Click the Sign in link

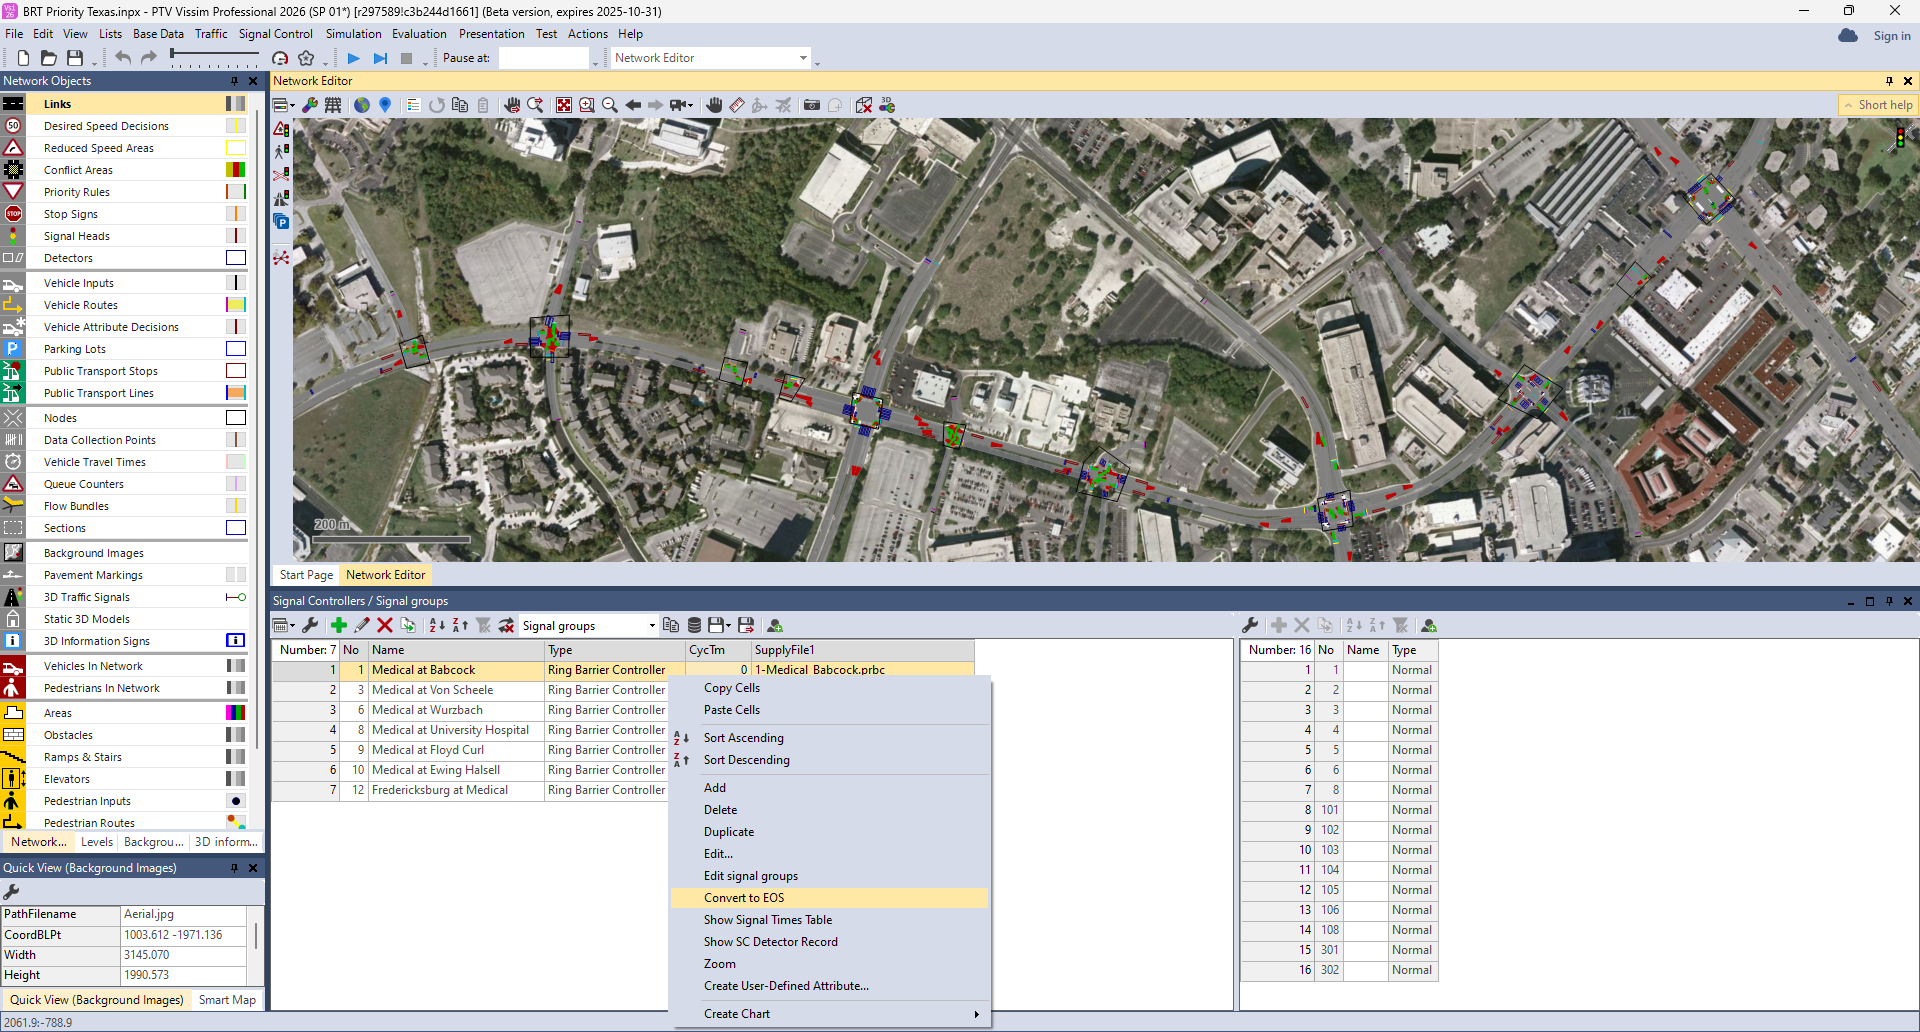pos(1891,36)
